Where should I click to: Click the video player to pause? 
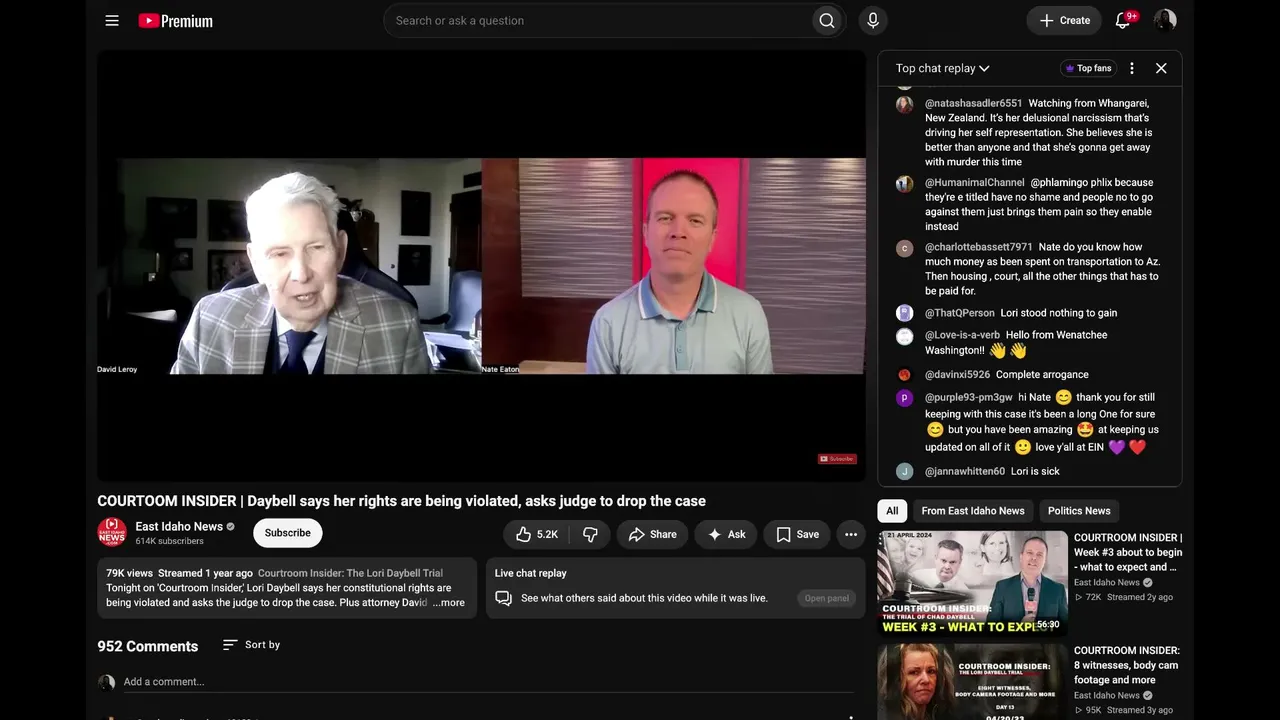[481, 266]
